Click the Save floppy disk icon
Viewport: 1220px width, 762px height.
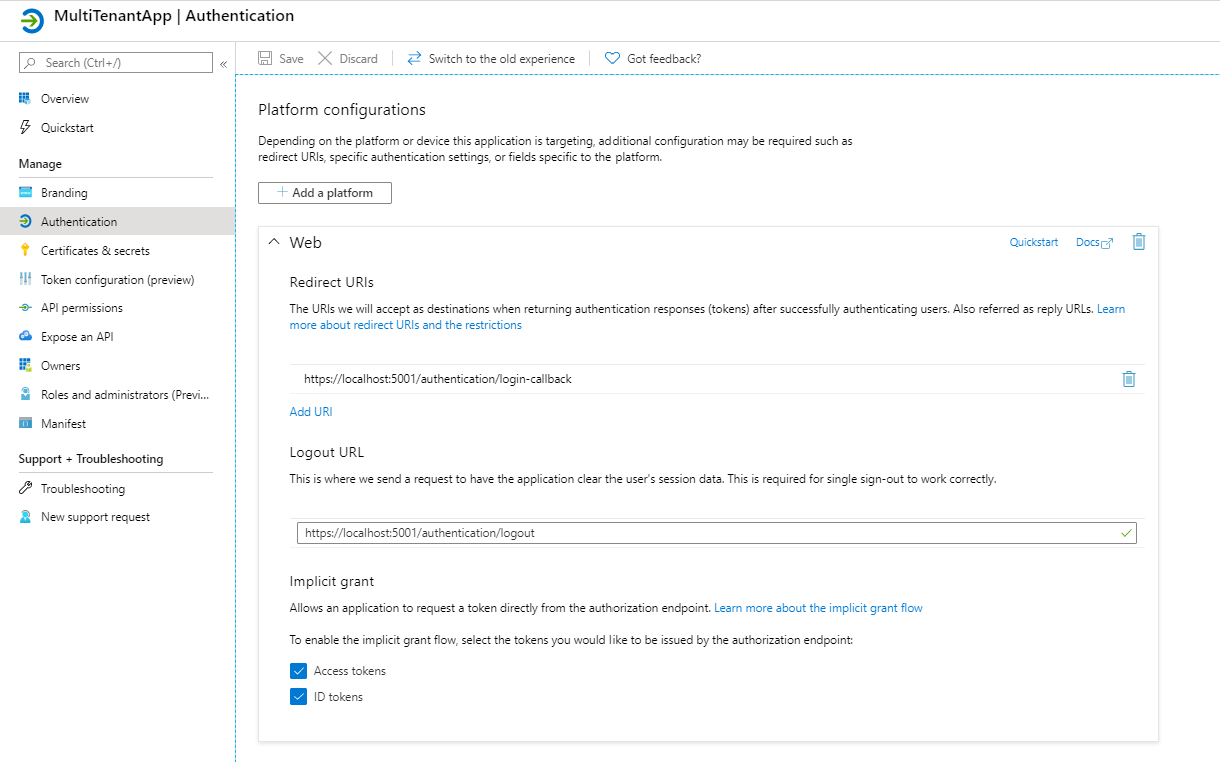(x=265, y=58)
